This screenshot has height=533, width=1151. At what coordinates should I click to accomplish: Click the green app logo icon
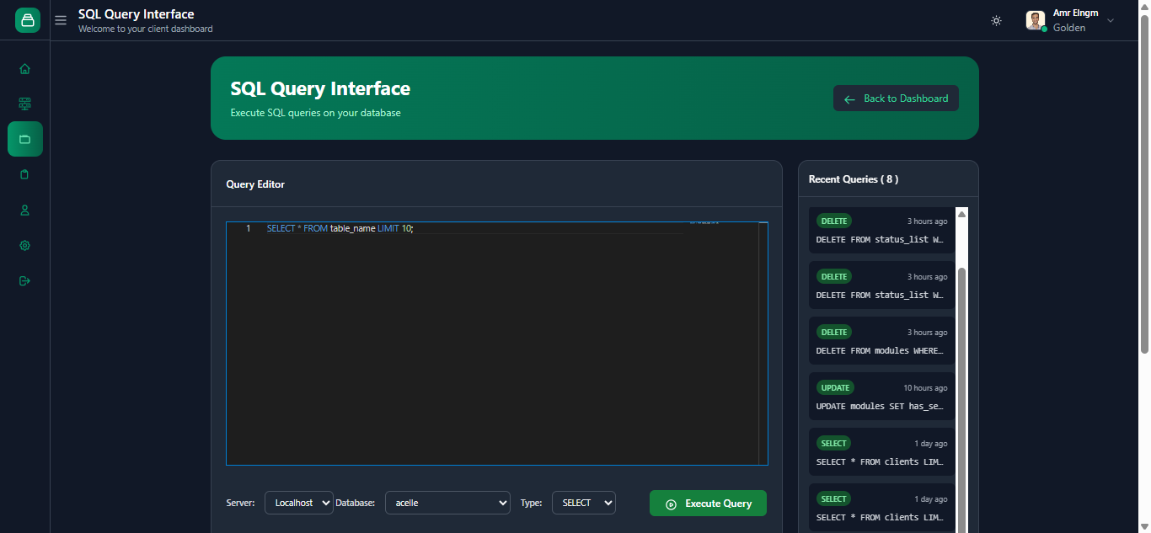coord(28,20)
